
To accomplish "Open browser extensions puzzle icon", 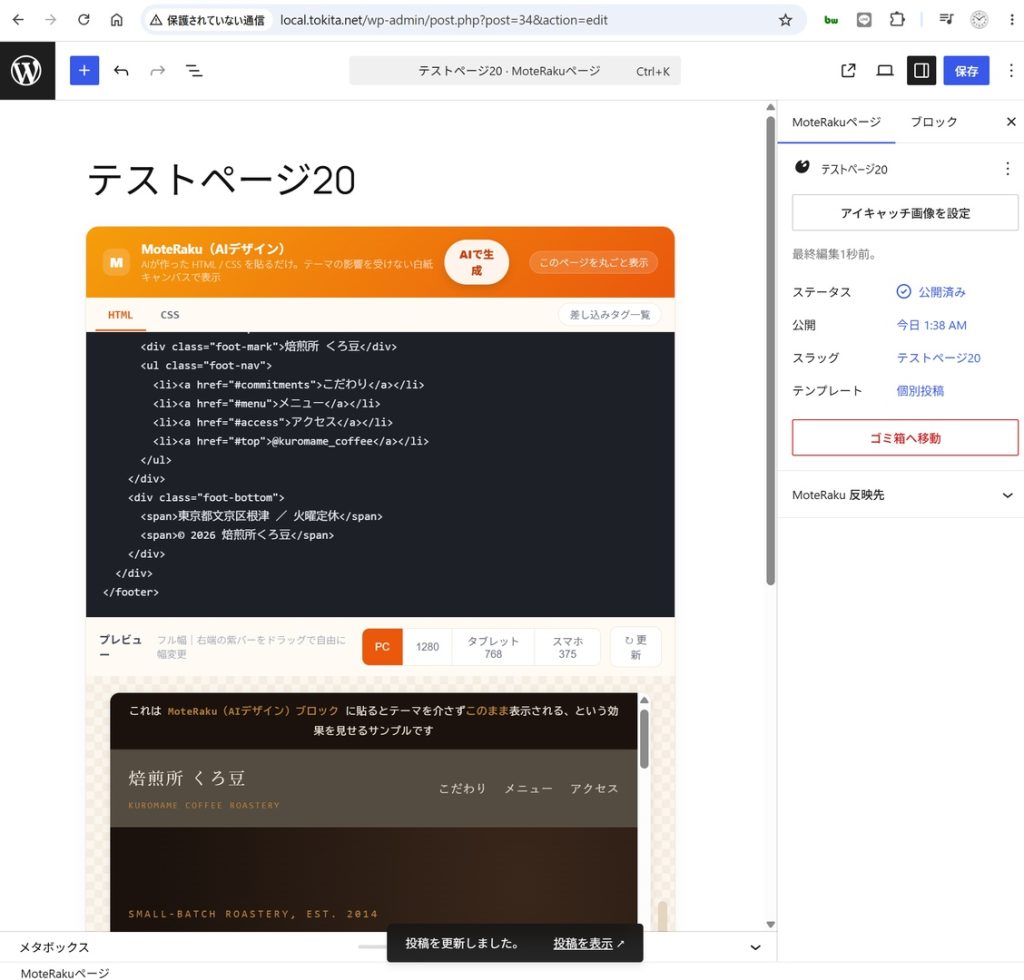I will click(897, 20).
